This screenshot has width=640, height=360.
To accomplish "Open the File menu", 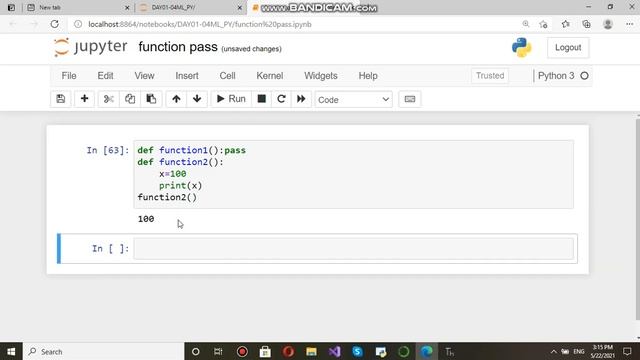I will click(x=69, y=76).
